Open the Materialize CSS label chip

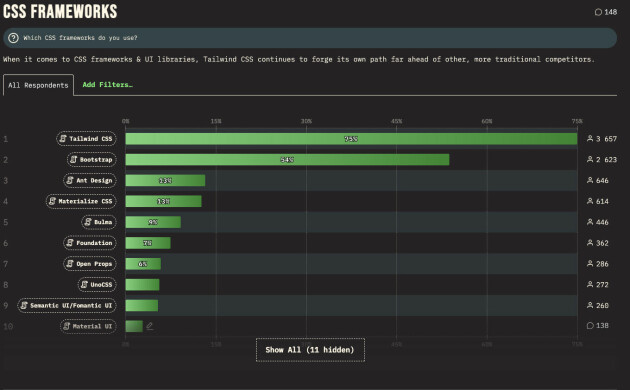[81, 201]
